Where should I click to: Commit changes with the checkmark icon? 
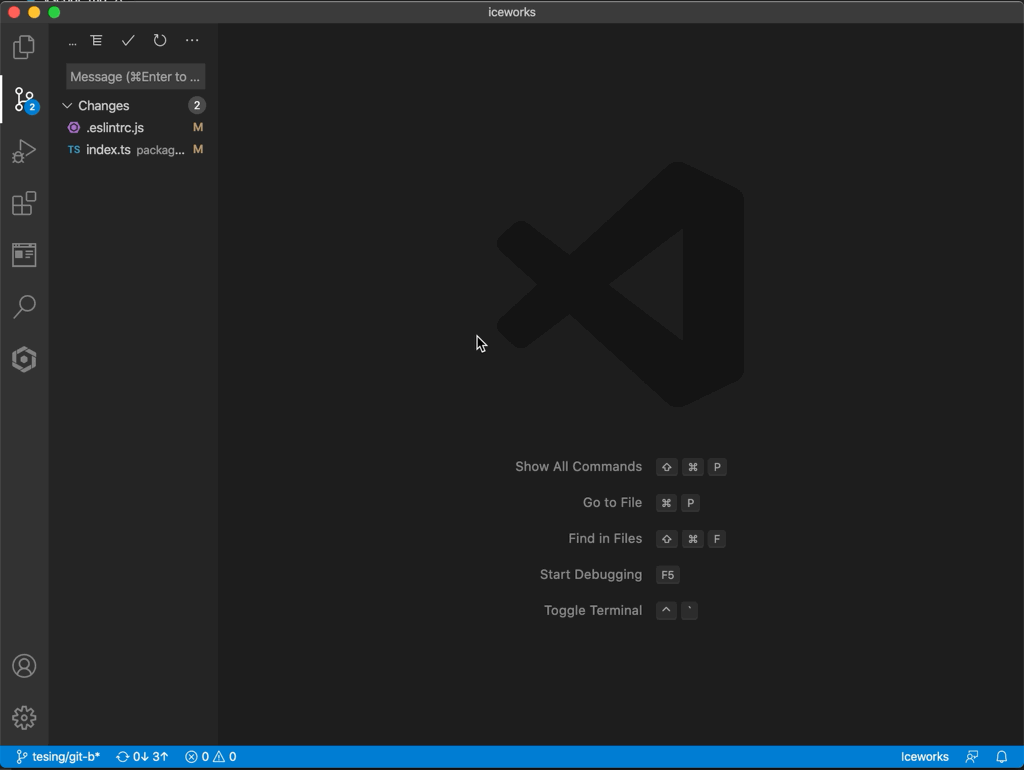click(128, 41)
